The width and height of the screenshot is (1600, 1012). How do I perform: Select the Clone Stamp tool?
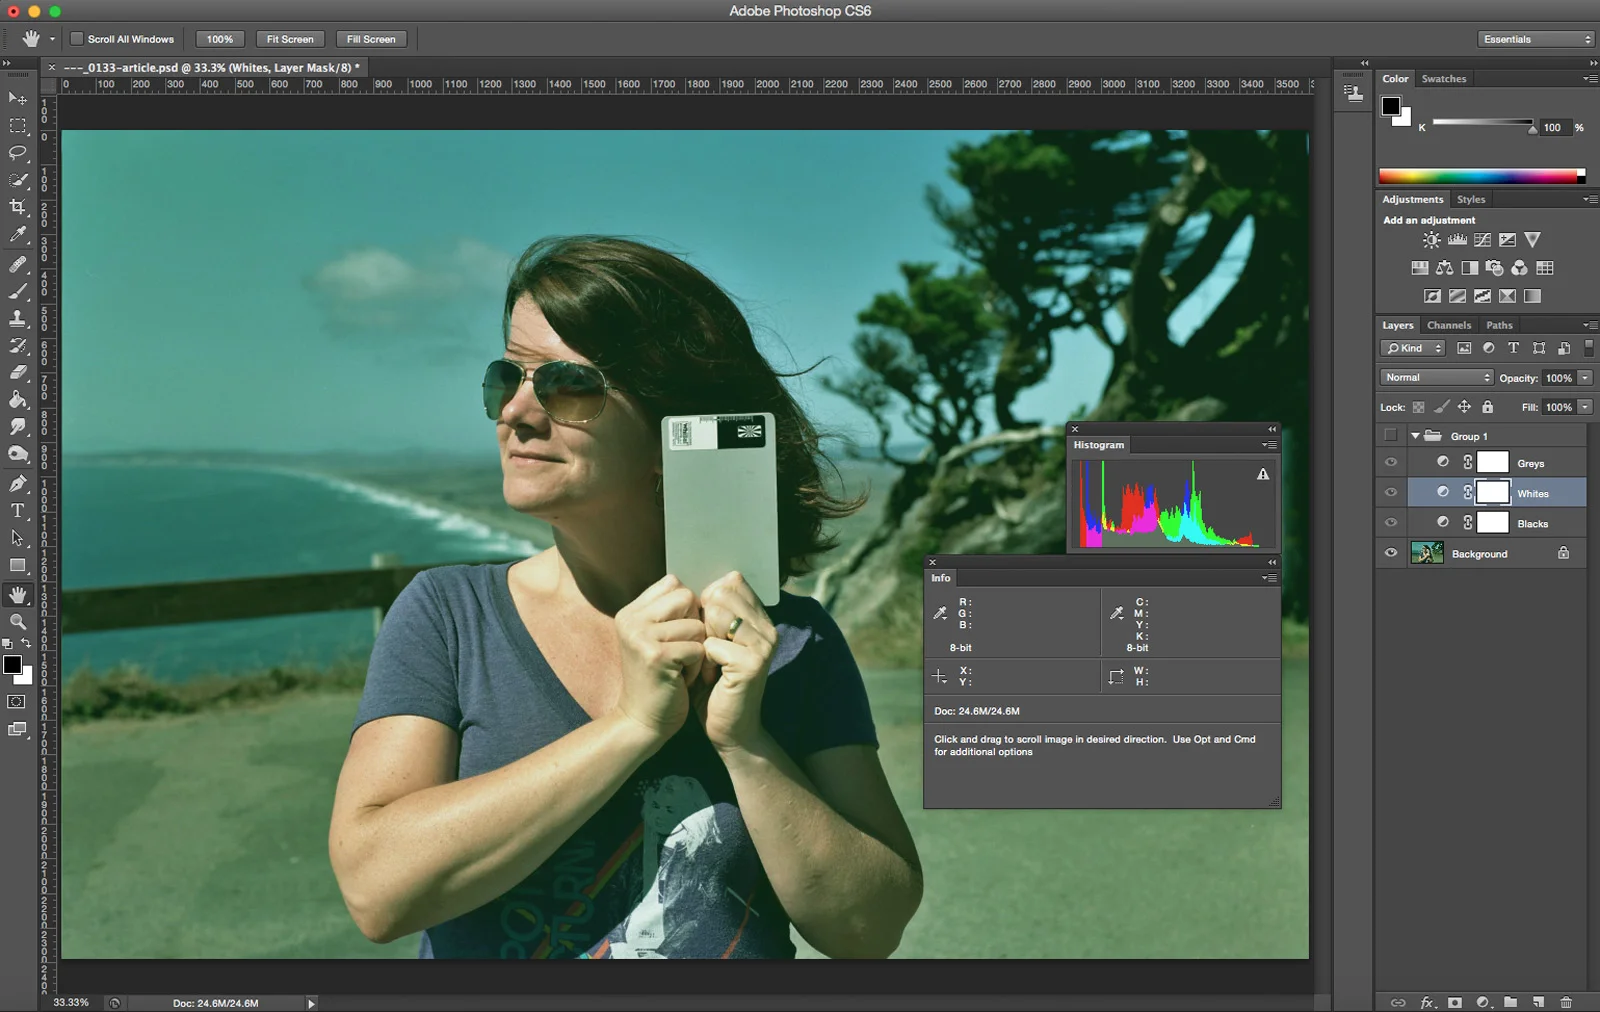click(17, 320)
